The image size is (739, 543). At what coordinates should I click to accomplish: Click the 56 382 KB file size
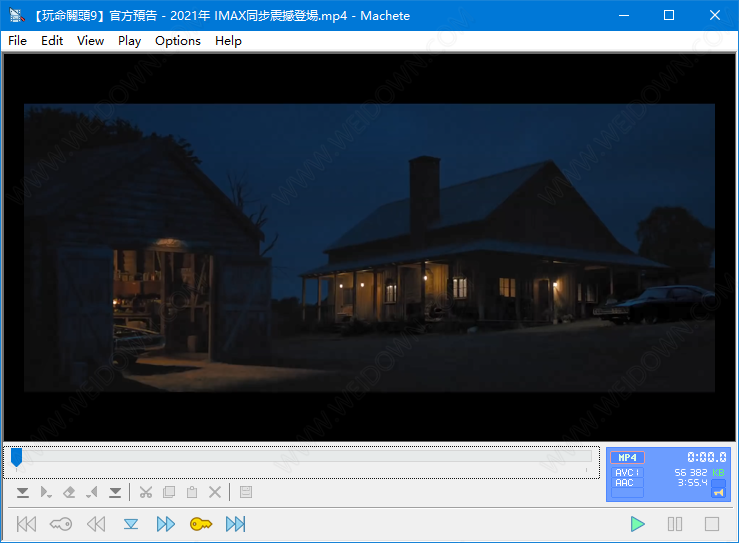699,472
